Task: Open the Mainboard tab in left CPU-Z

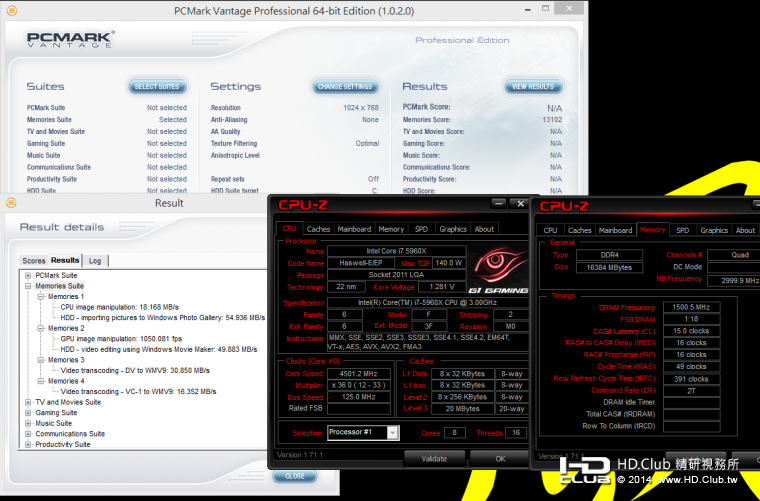Action: (354, 229)
